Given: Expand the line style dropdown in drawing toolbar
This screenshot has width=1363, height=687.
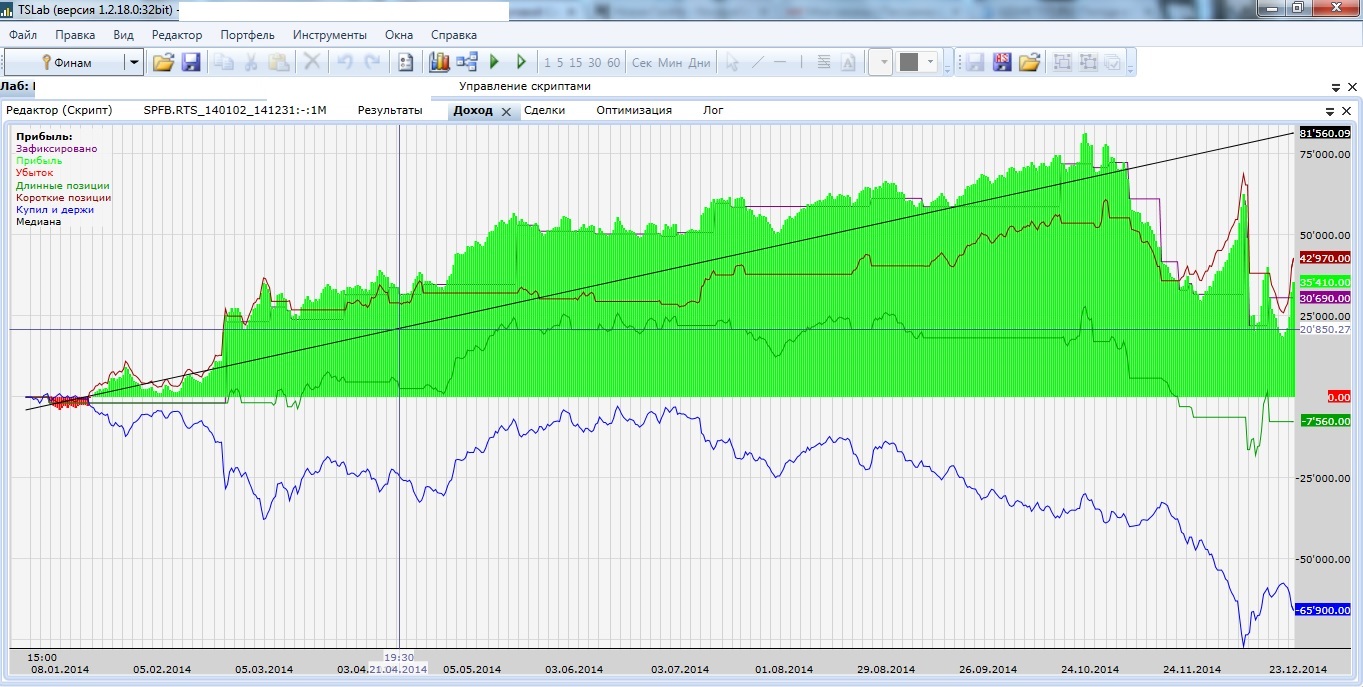Looking at the screenshot, I should coord(885,62).
